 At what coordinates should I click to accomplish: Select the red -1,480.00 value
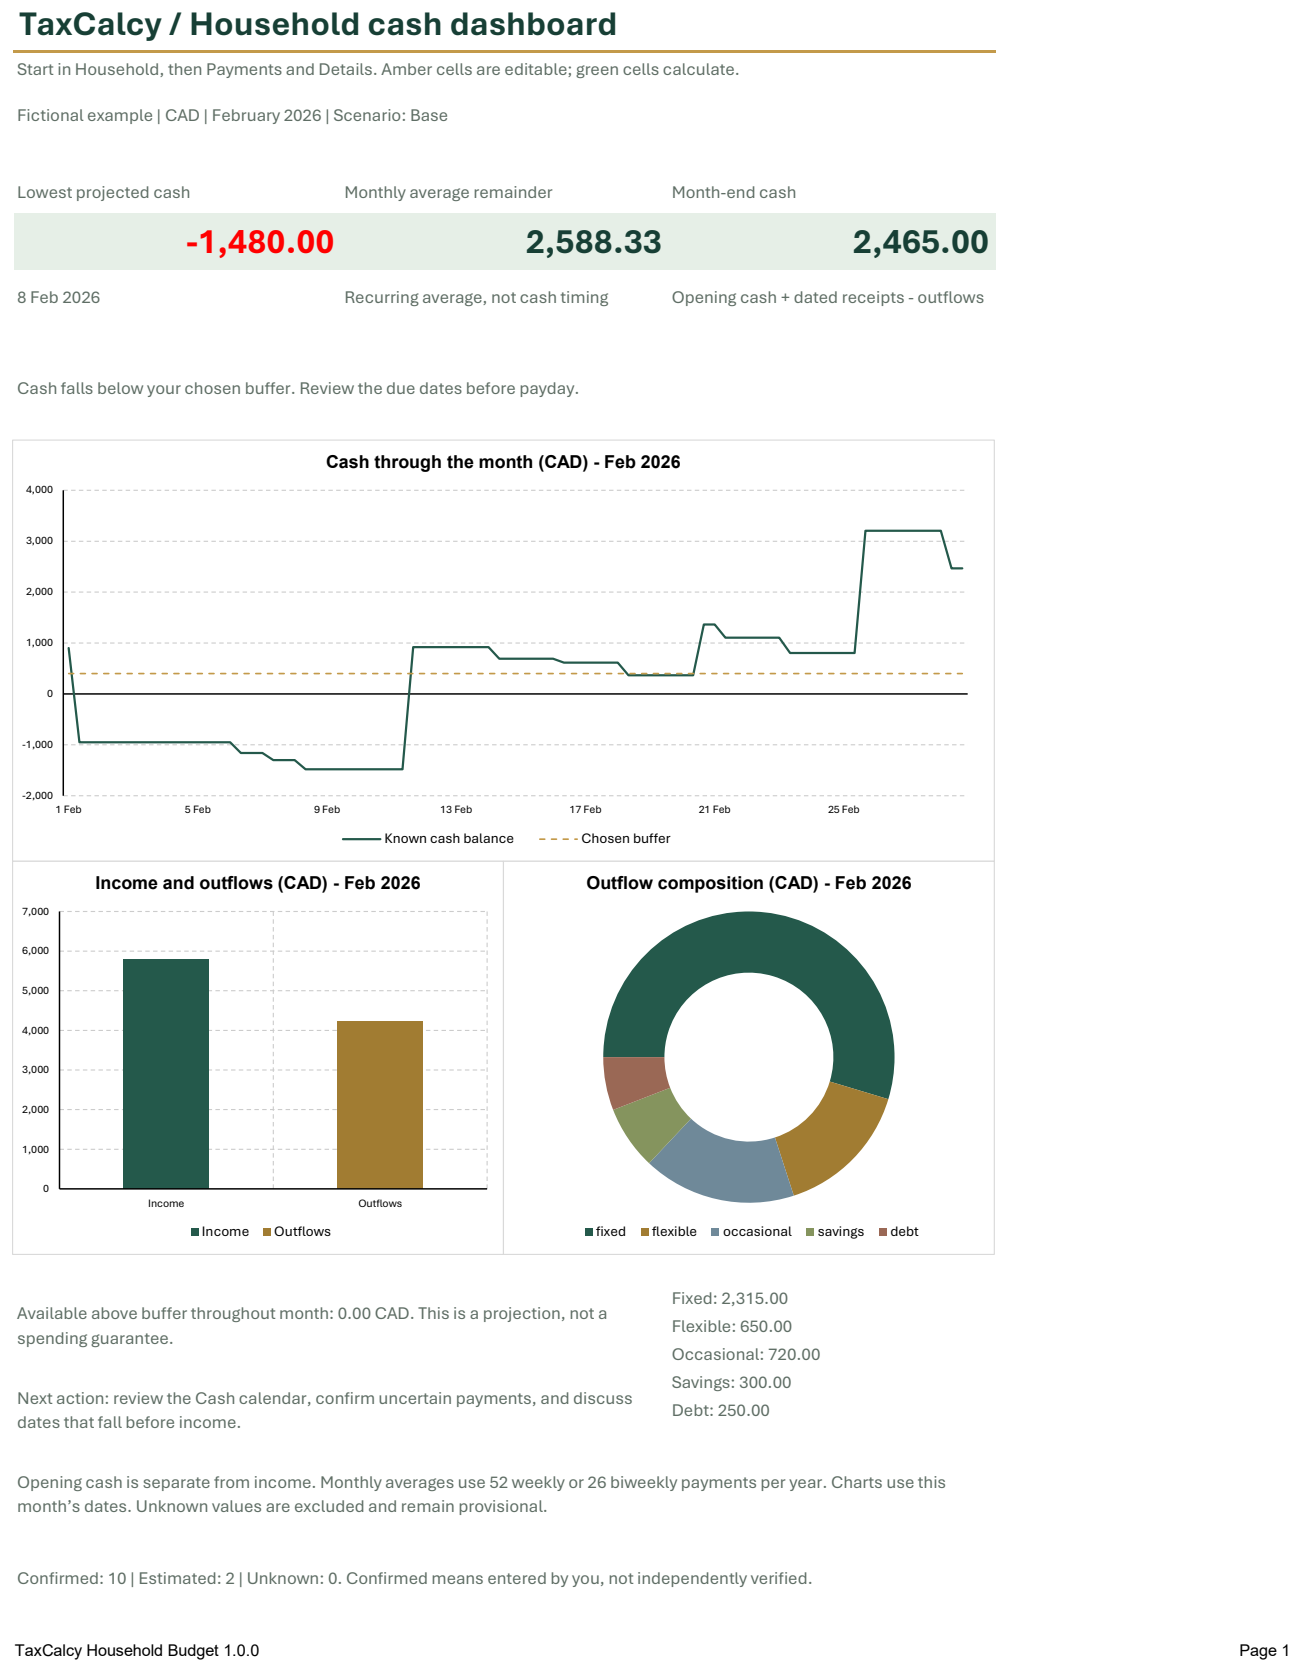(260, 242)
